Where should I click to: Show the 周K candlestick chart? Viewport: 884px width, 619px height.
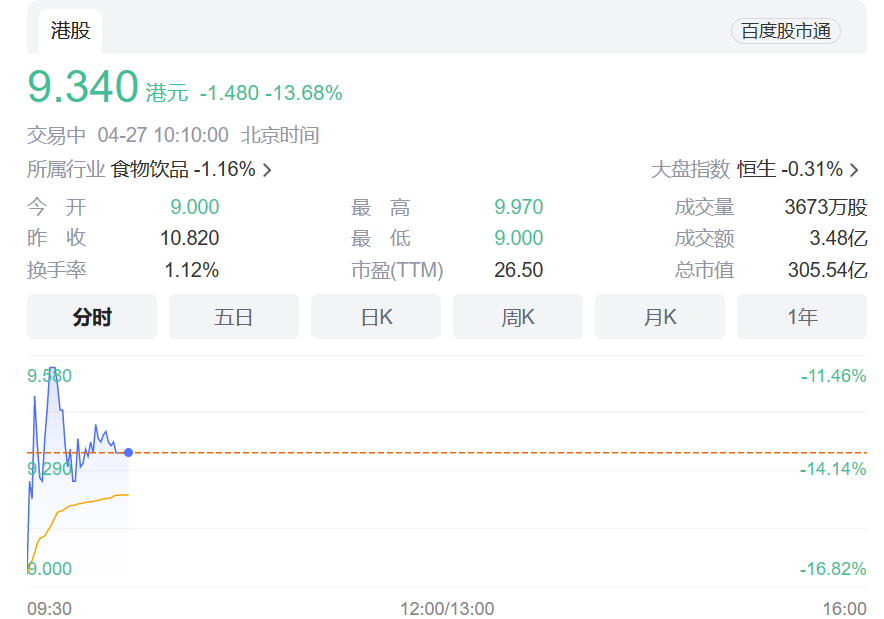(518, 317)
